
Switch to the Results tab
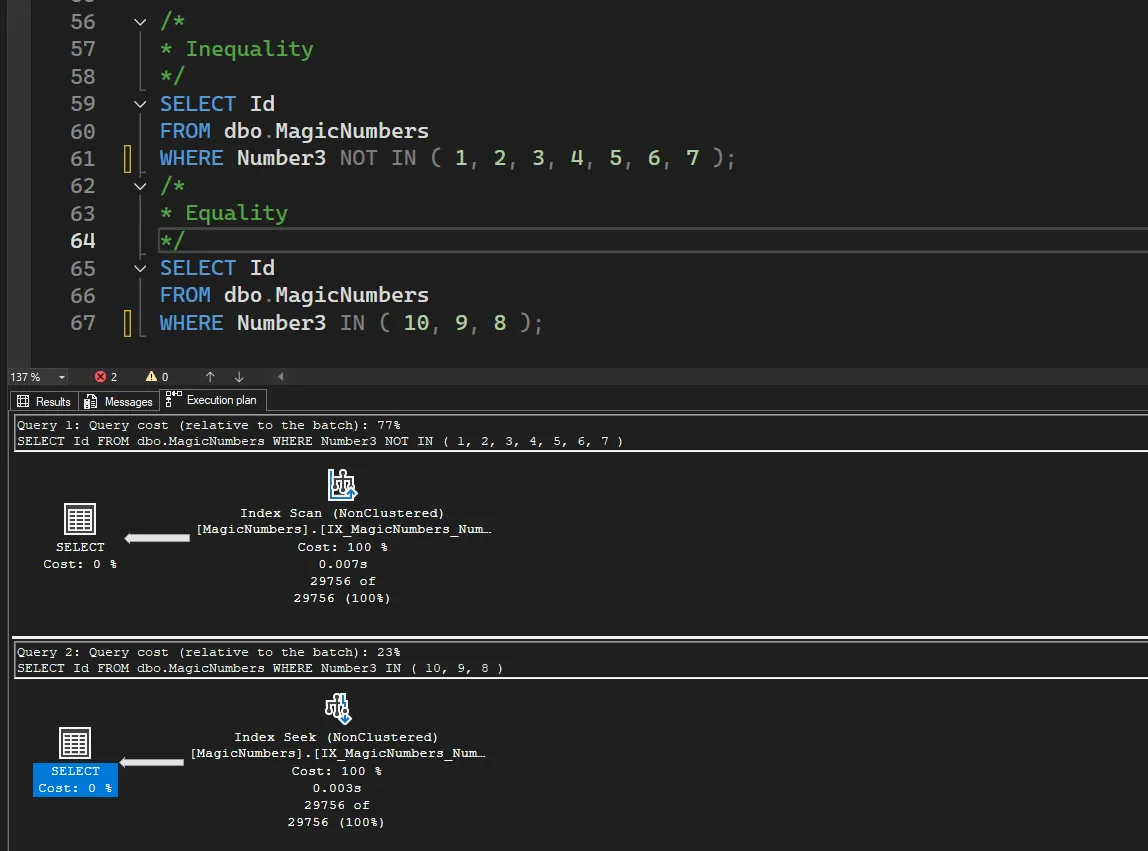(44, 401)
